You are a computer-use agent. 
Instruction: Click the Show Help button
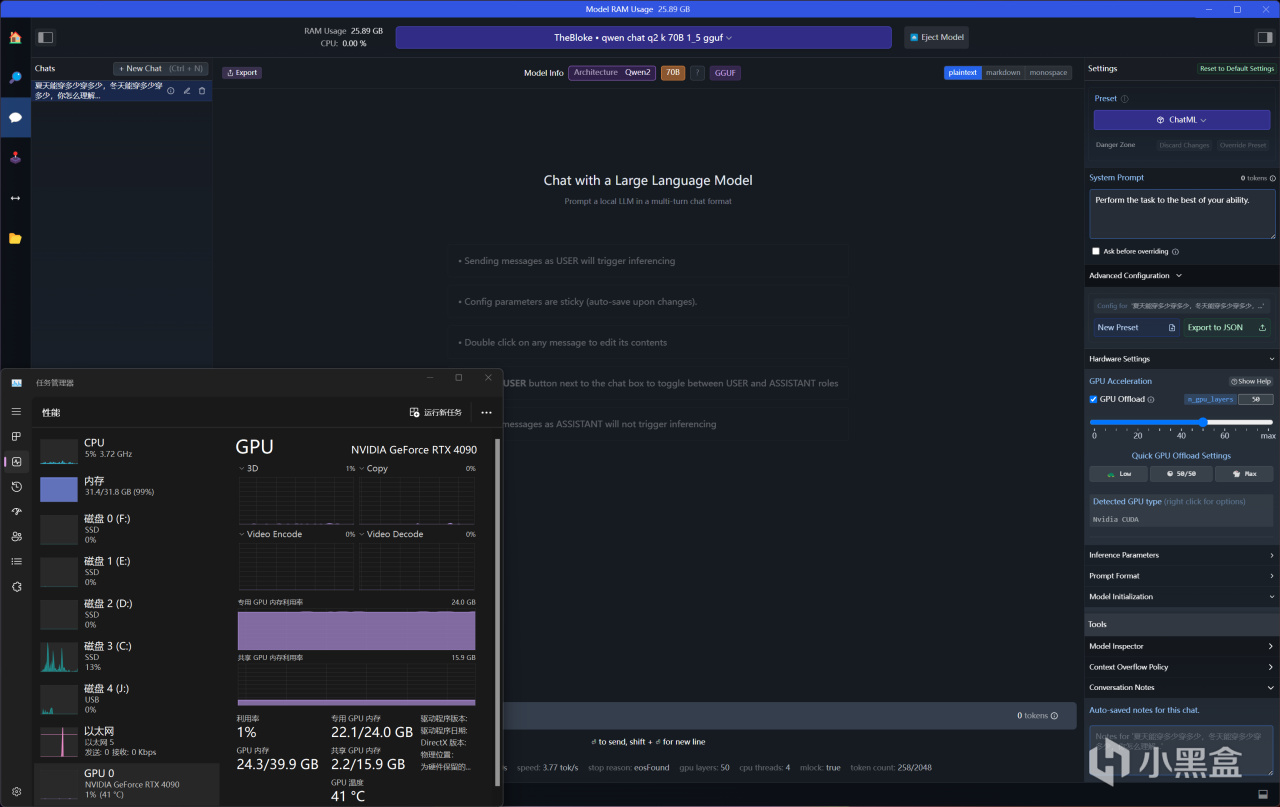pyautogui.click(x=1251, y=381)
